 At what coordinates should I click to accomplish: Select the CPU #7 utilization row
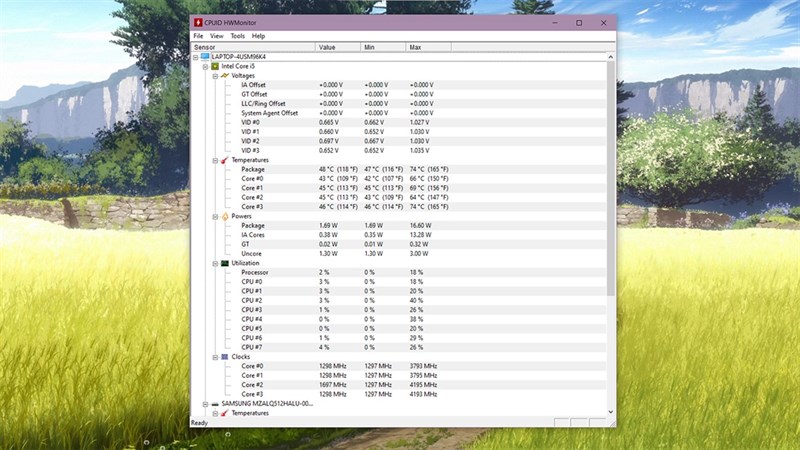(423, 347)
